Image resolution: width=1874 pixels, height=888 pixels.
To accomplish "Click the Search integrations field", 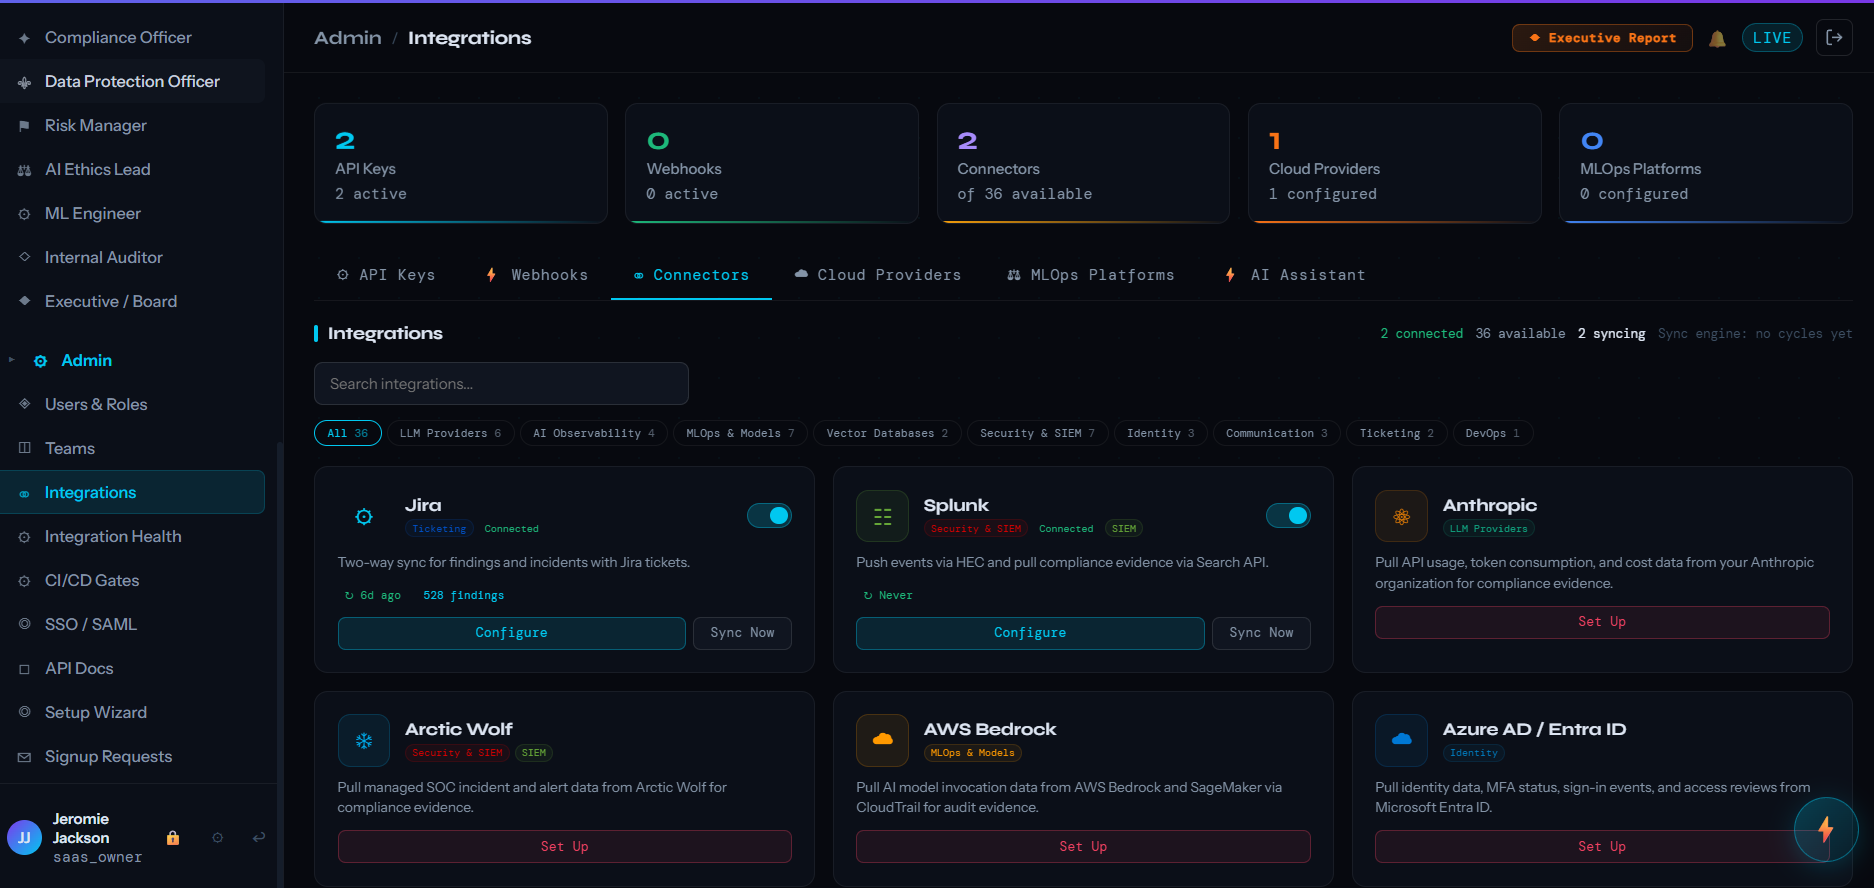I will (x=501, y=384).
